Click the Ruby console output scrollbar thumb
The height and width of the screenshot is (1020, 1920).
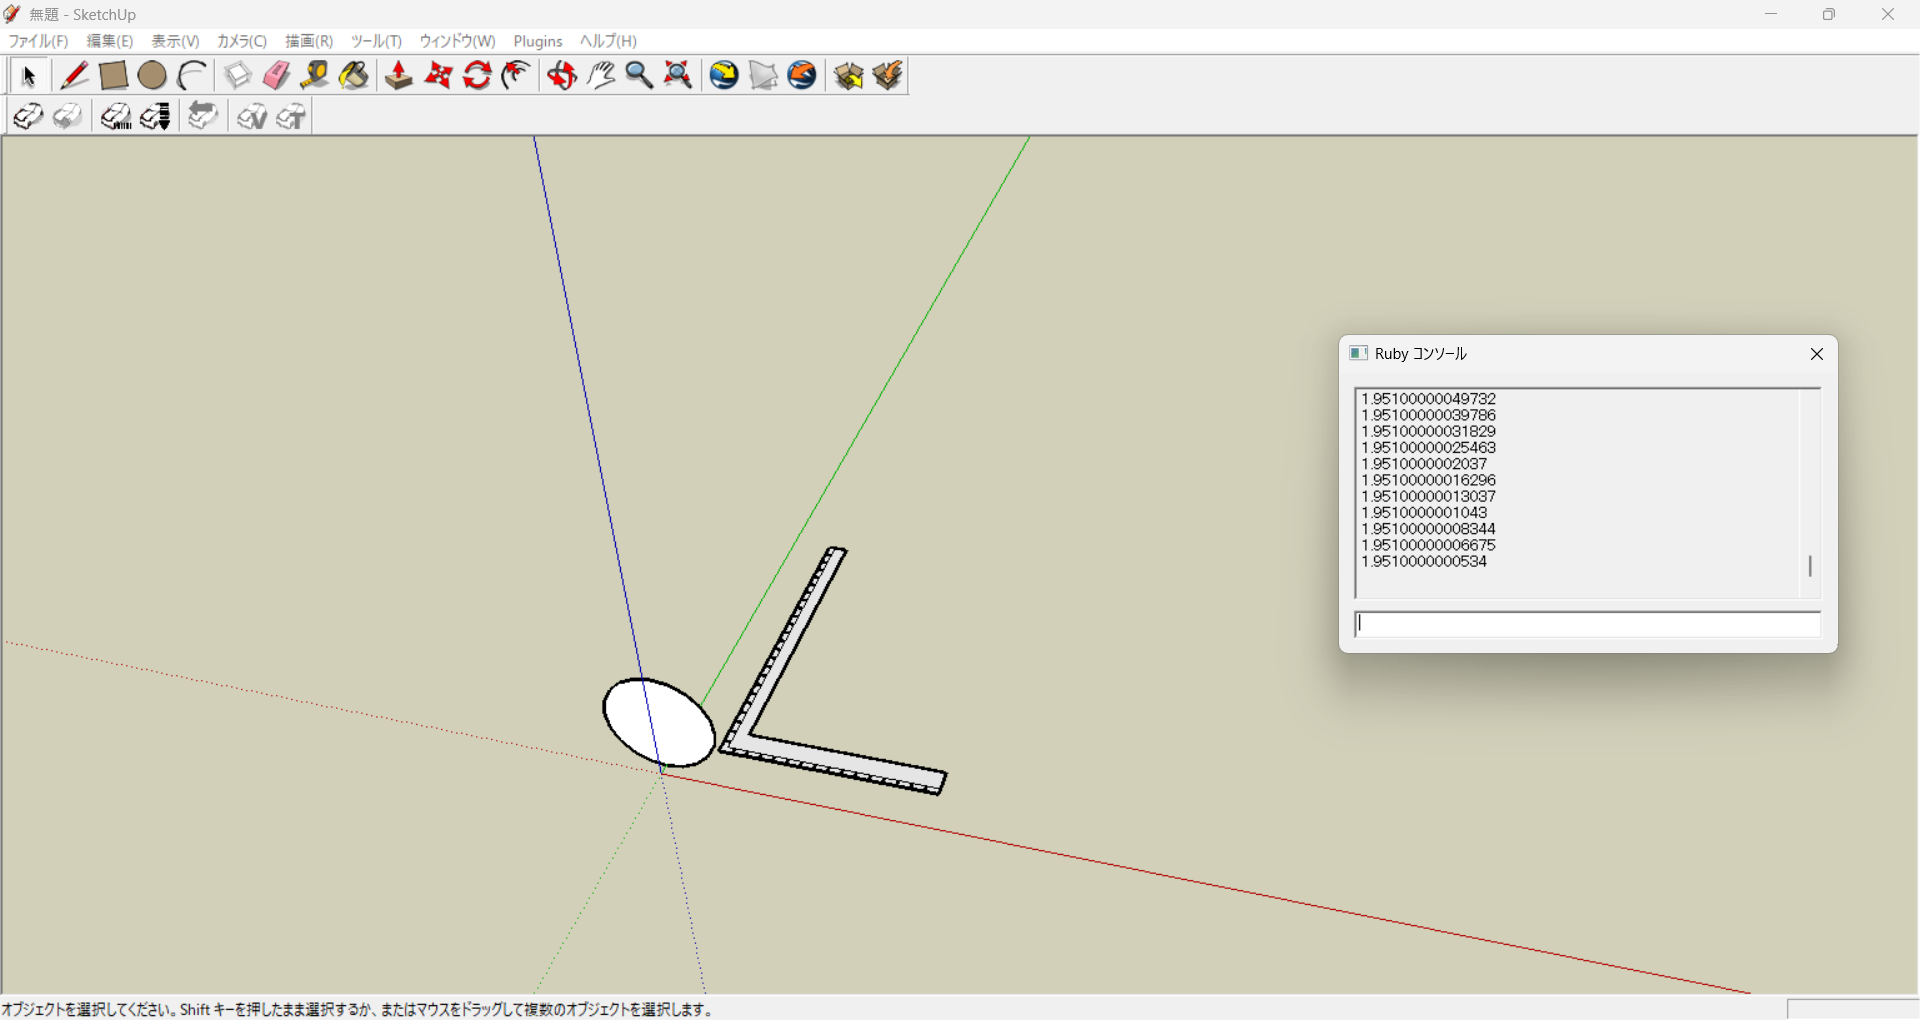pyautogui.click(x=1810, y=566)
